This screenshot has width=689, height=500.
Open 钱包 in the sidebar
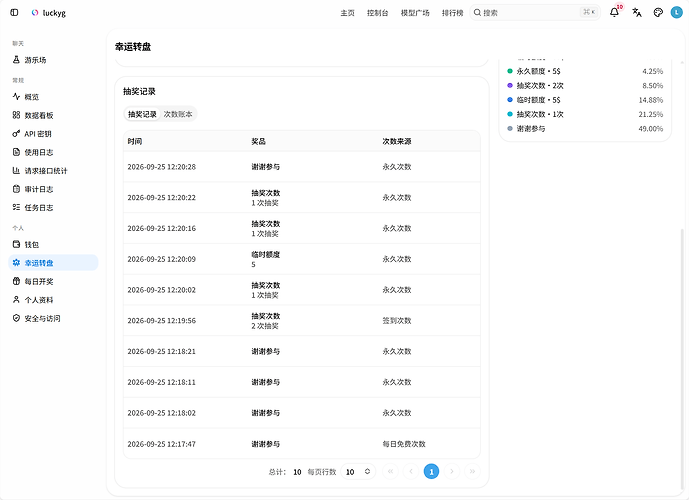53,244
